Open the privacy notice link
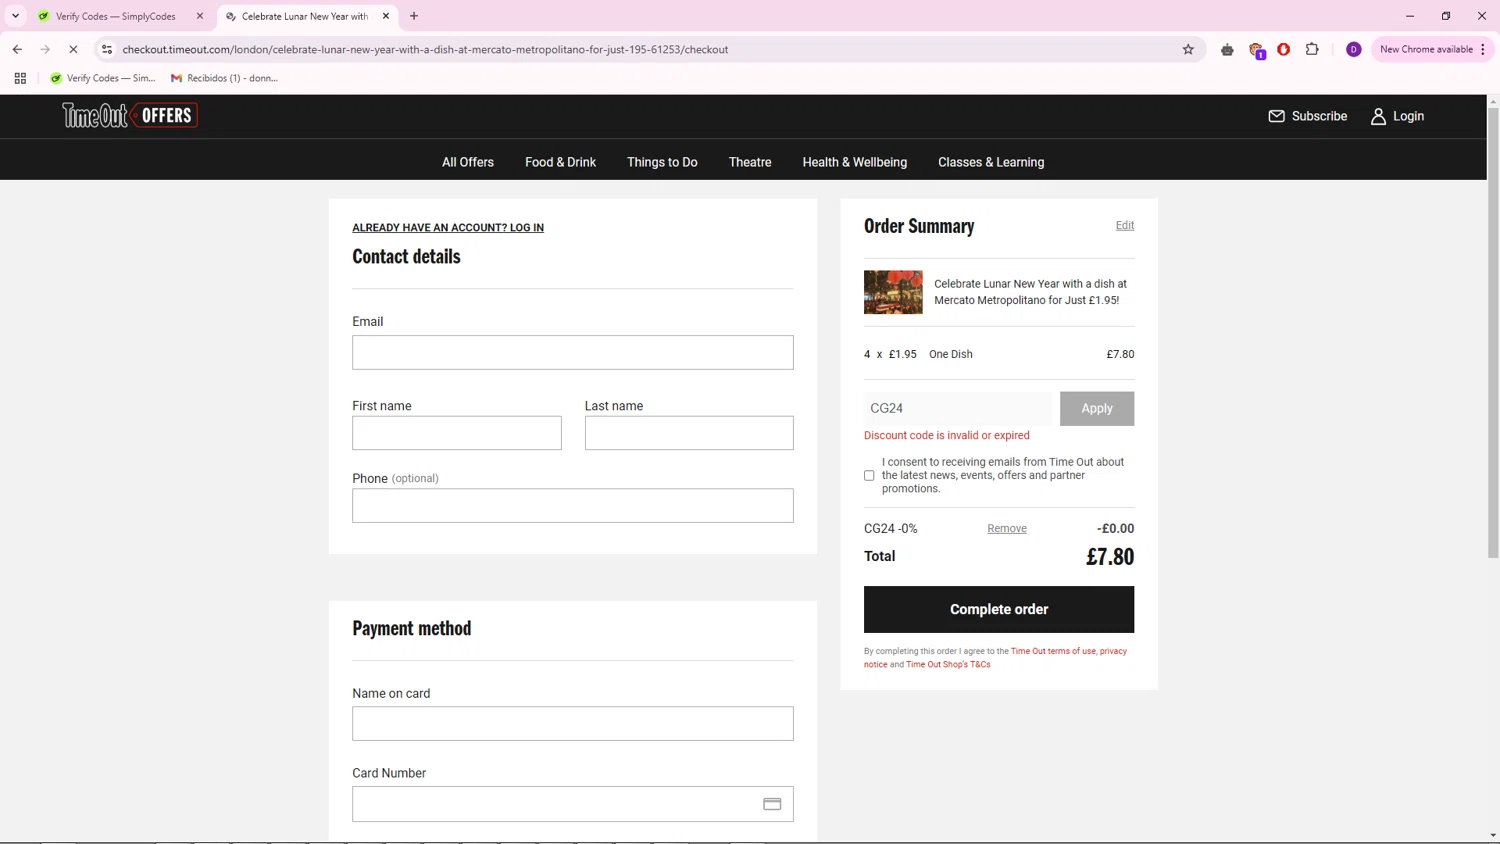 (x=1113, y=651)
